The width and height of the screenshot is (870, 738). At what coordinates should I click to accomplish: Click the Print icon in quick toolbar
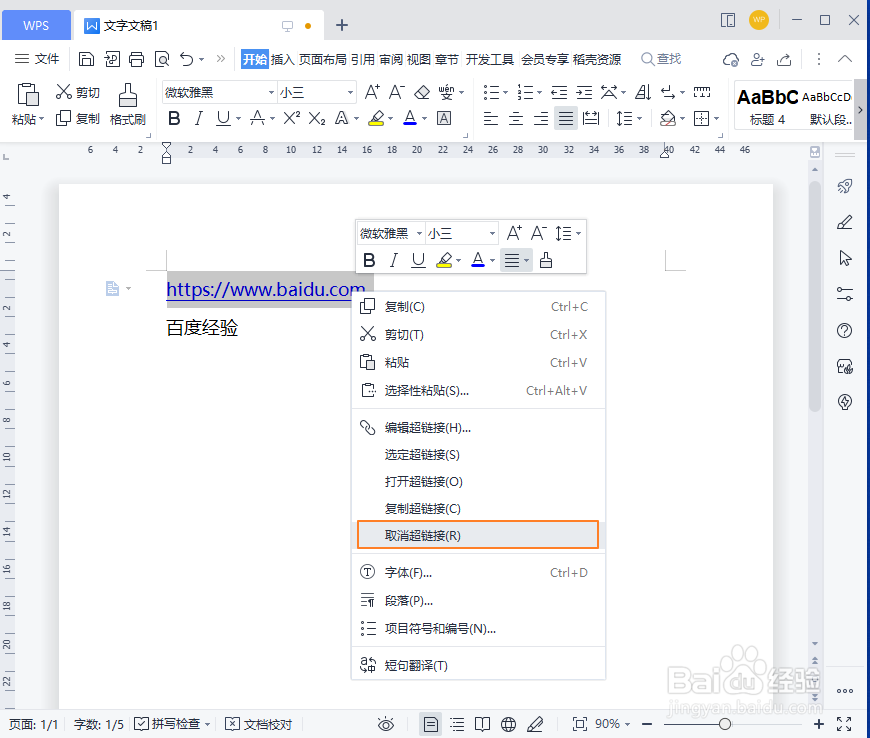pos(136,59)
